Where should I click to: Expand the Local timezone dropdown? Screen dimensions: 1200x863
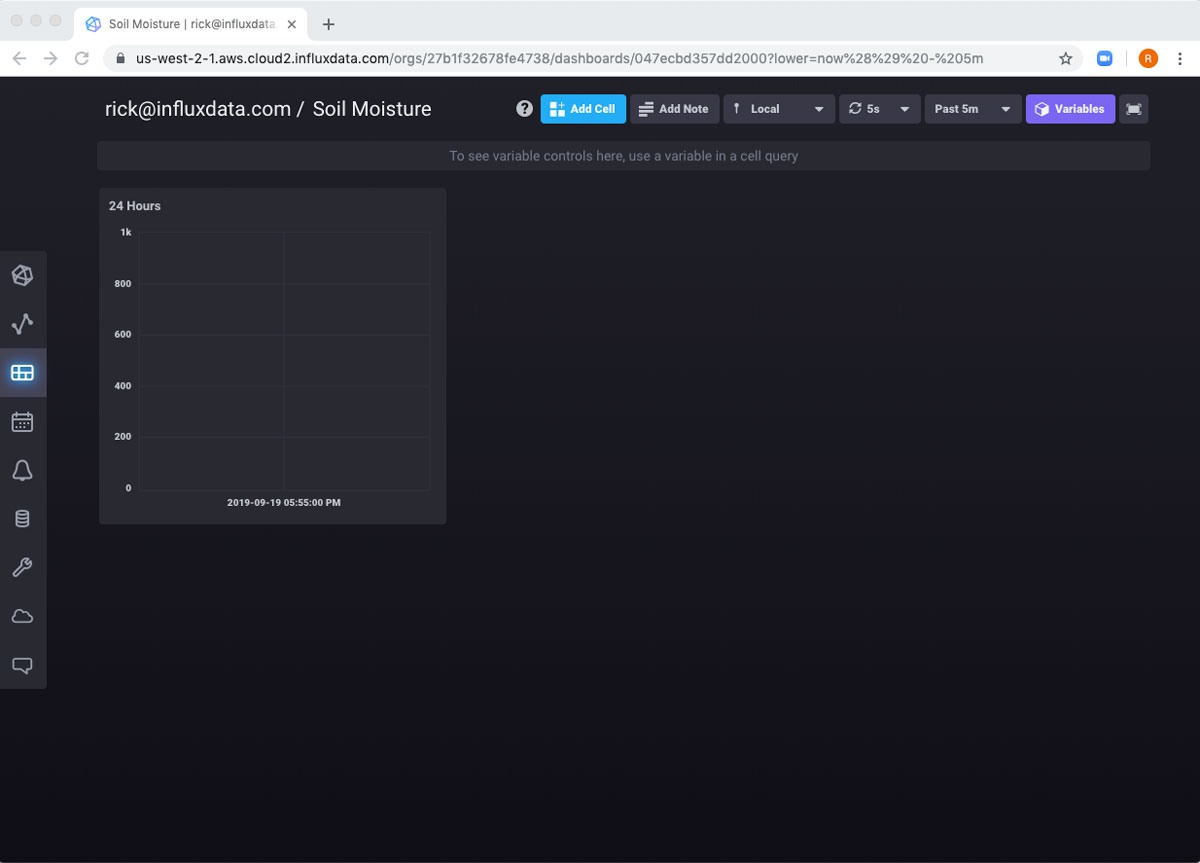click(778, 109)
